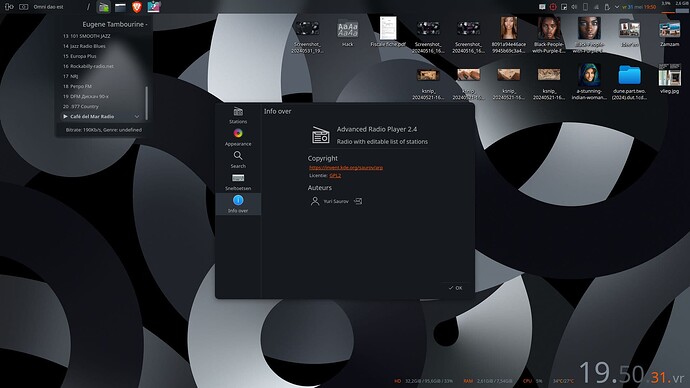Viewport: 690px width, 388px height.
Task: Click the virtual desktop pager icon
Action: tap(23, 7)
